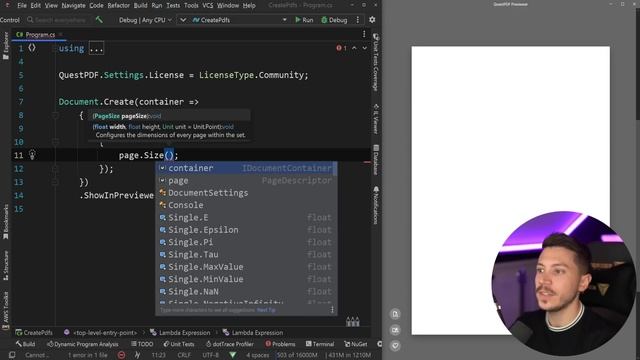The width and height of the screenshot is (640, 360).
Task: Select DocumentSettings from completion list
Action: click(x=246, y=193)
